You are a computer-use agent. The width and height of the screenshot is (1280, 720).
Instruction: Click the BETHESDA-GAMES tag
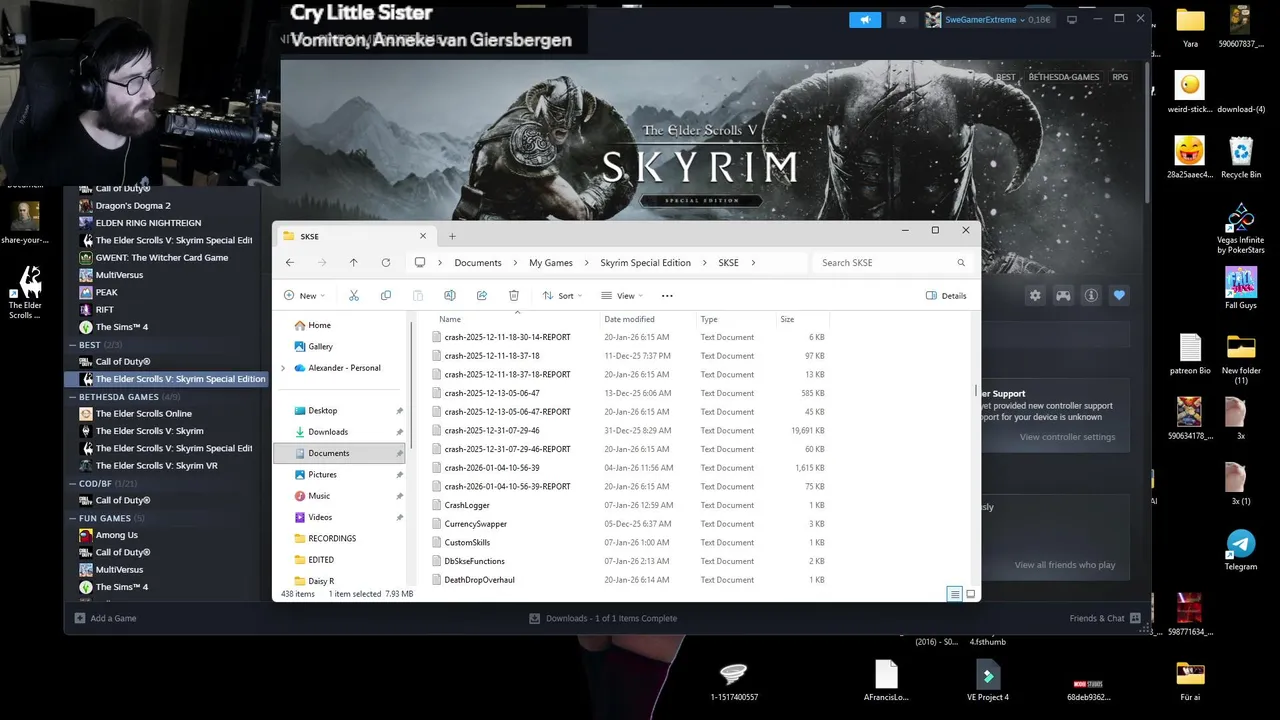click(x=1064, y=77)
